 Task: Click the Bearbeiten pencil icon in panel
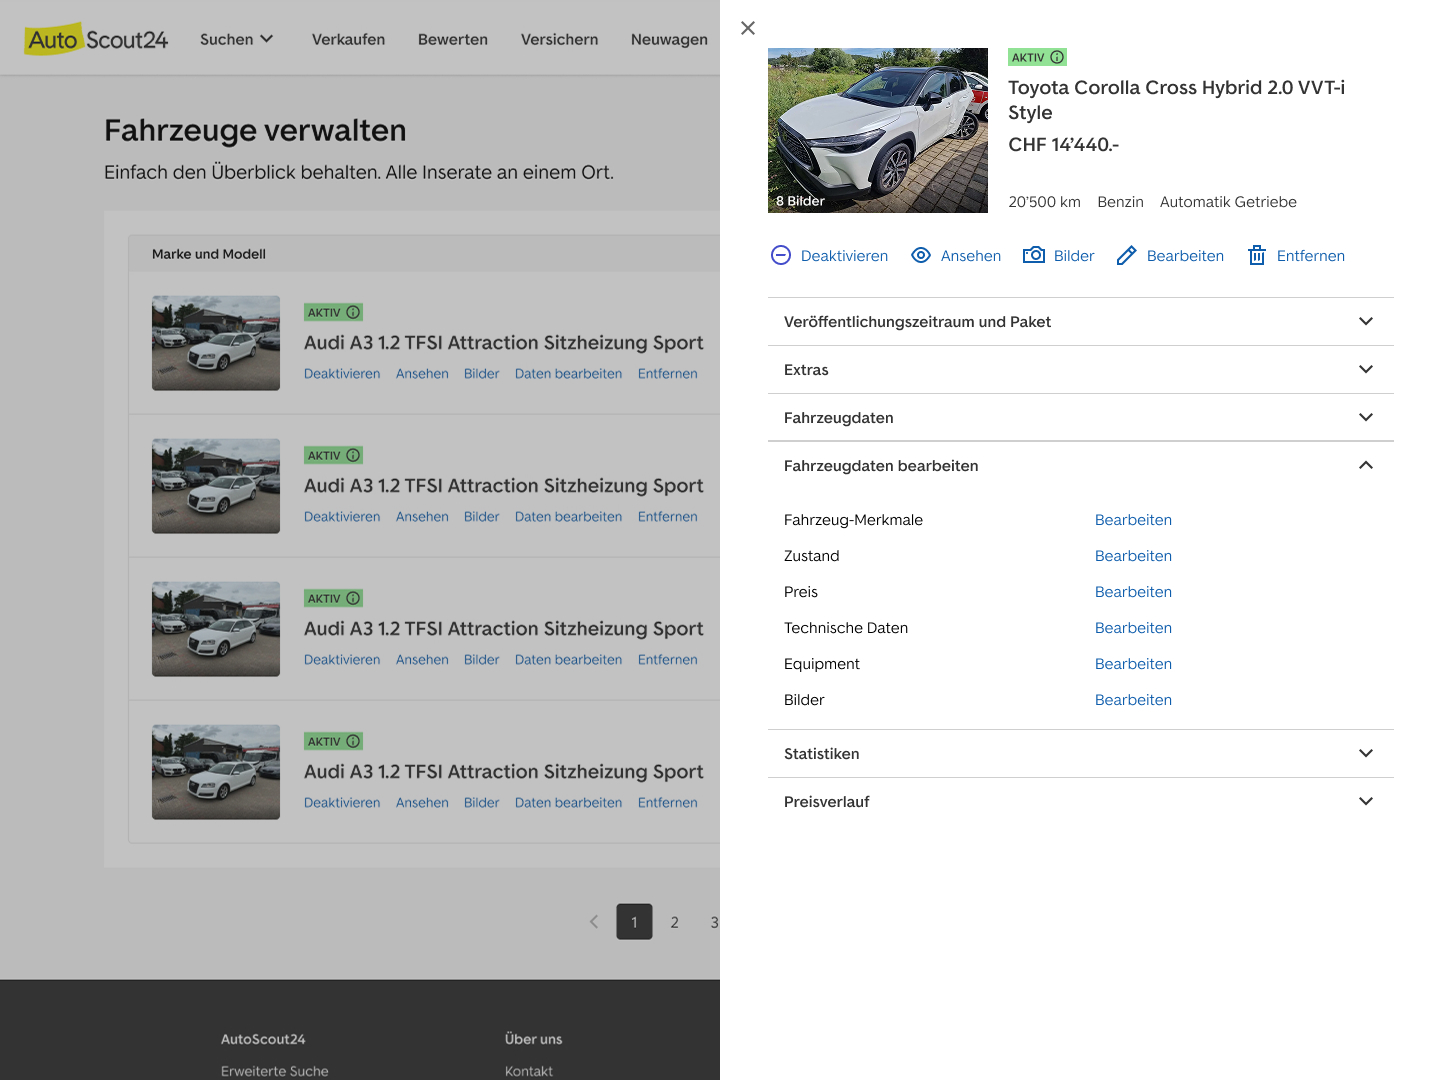coord(1127,255)
